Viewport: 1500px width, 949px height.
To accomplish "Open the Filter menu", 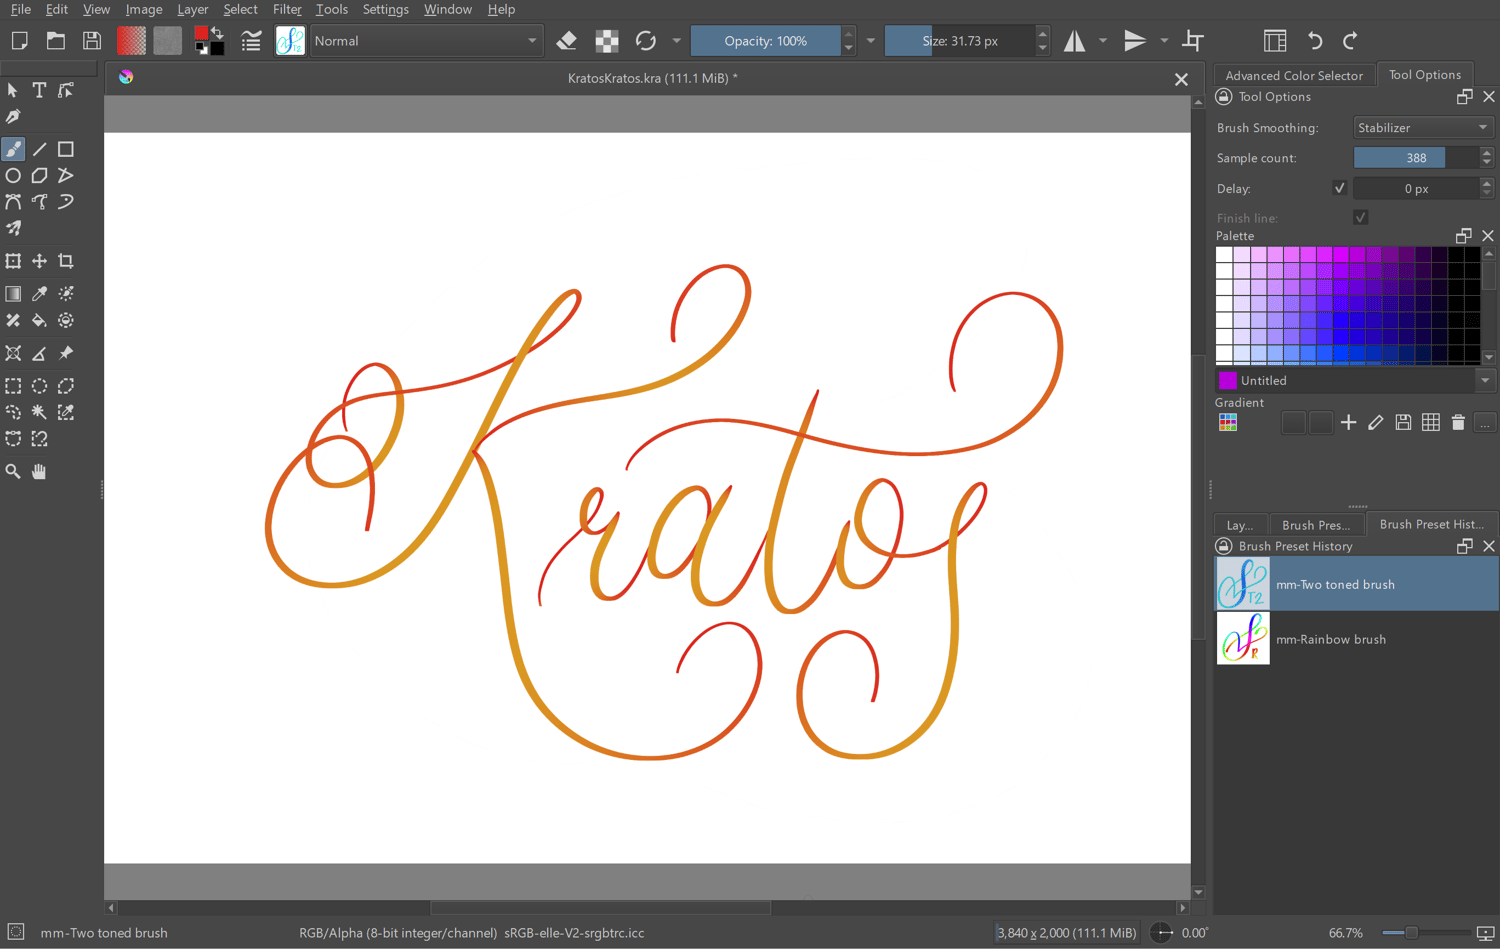I will [x=287, y=9].
